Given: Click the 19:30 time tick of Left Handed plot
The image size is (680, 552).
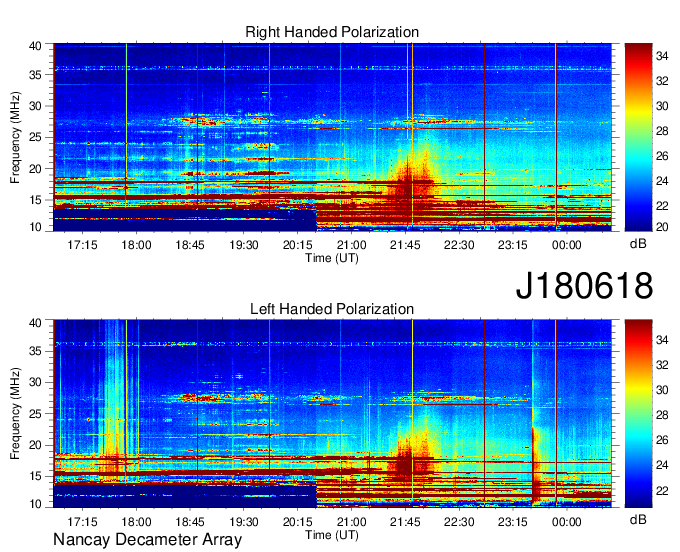Looking at the screenshot, I should [x=244, y=522].
